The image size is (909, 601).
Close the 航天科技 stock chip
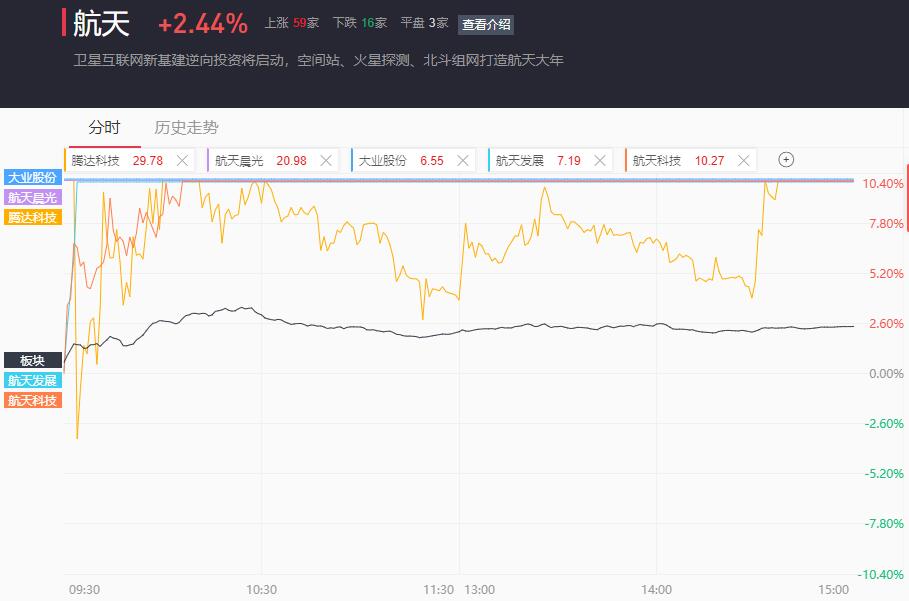[x=743, y=160]
